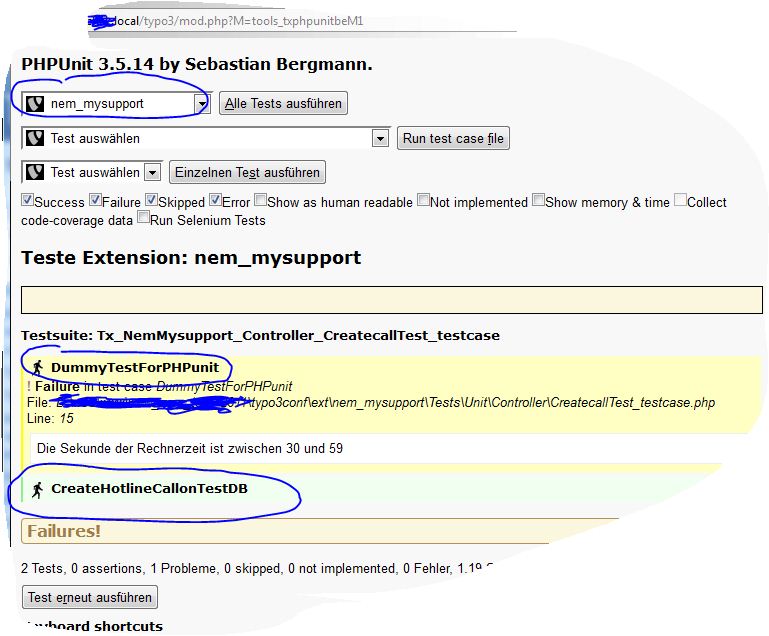This screenshot has height=636, width=769.
Task: Click TYPO3 icon in nem_mysupport selector
Action: click(x=35, y=103)
